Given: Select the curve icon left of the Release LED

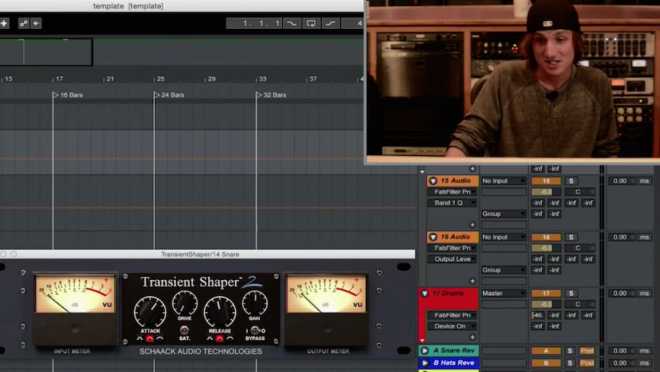Looking at the screenshot, I should [210, 338].
